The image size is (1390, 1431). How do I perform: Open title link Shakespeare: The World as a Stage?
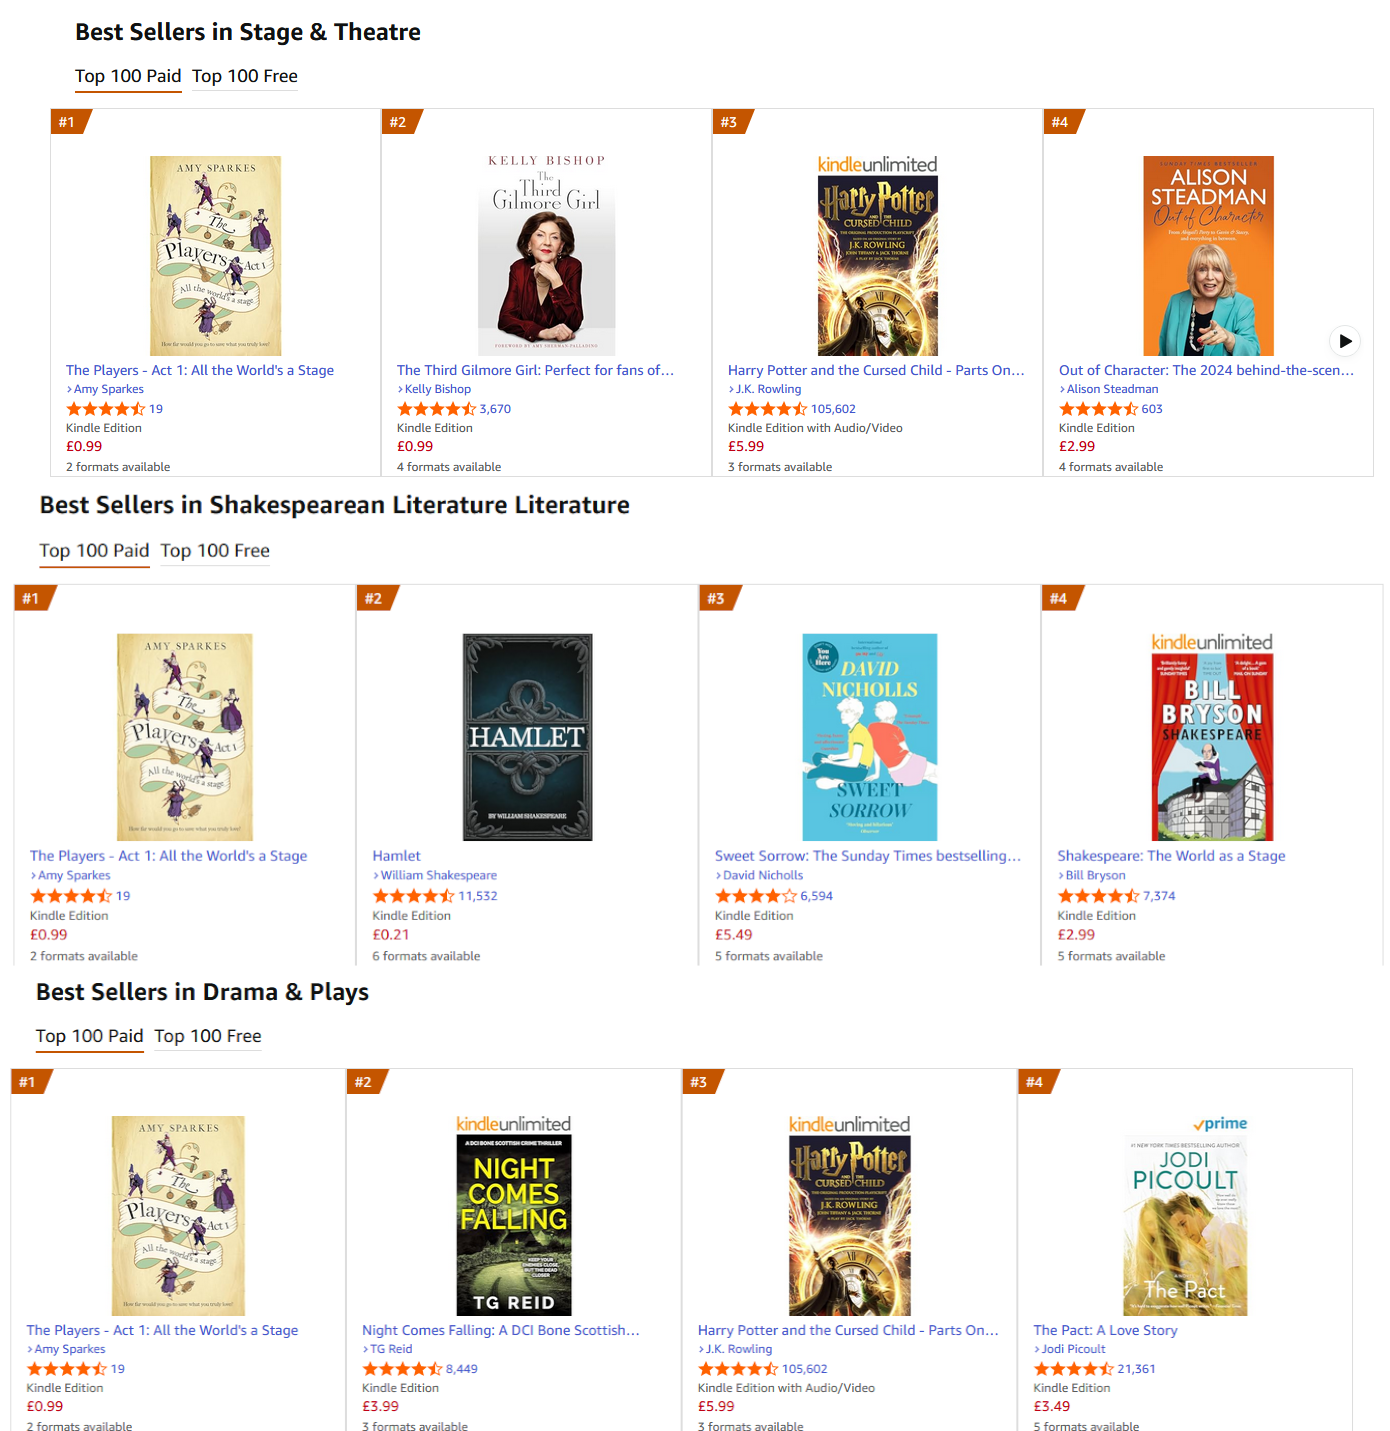click(x=1171, y=856)
